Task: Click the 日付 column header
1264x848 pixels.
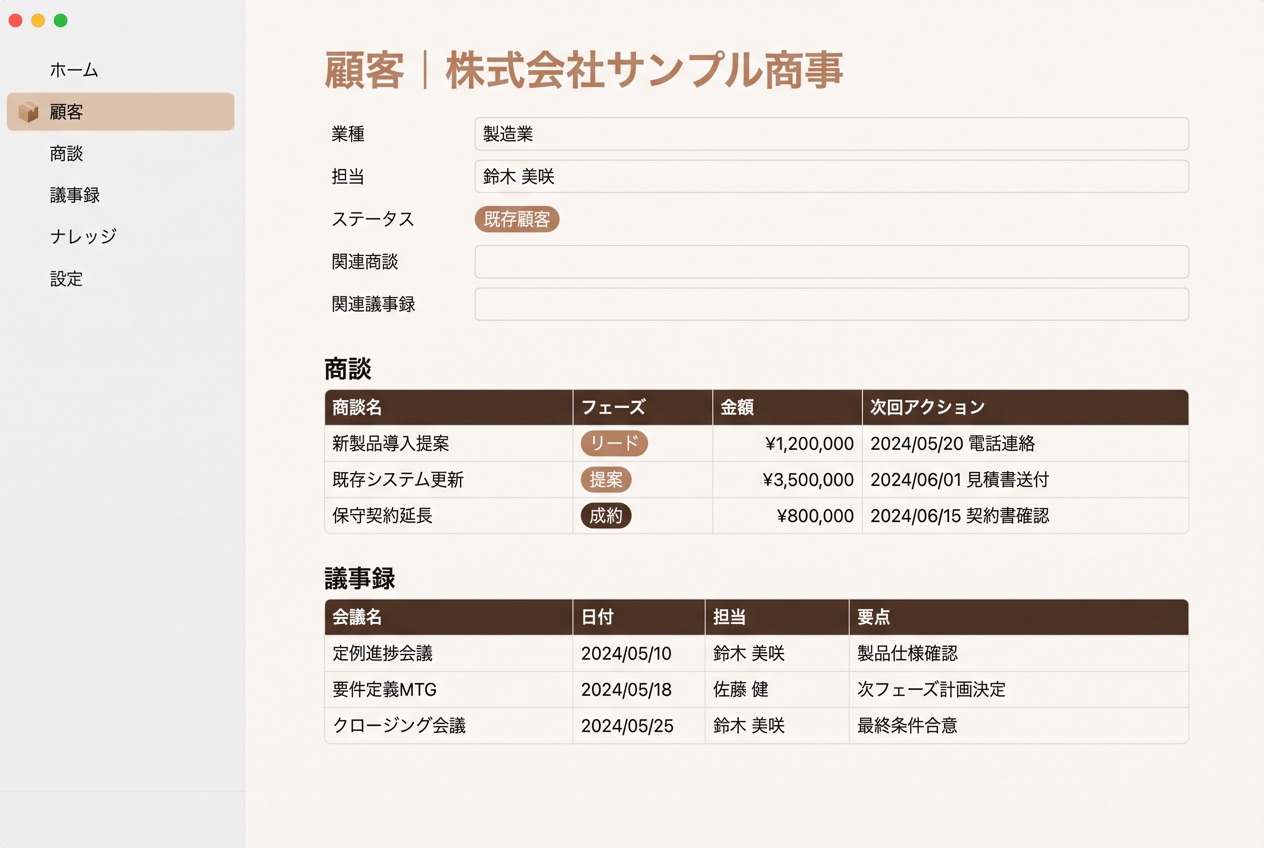Action: (x=639, y=617)
